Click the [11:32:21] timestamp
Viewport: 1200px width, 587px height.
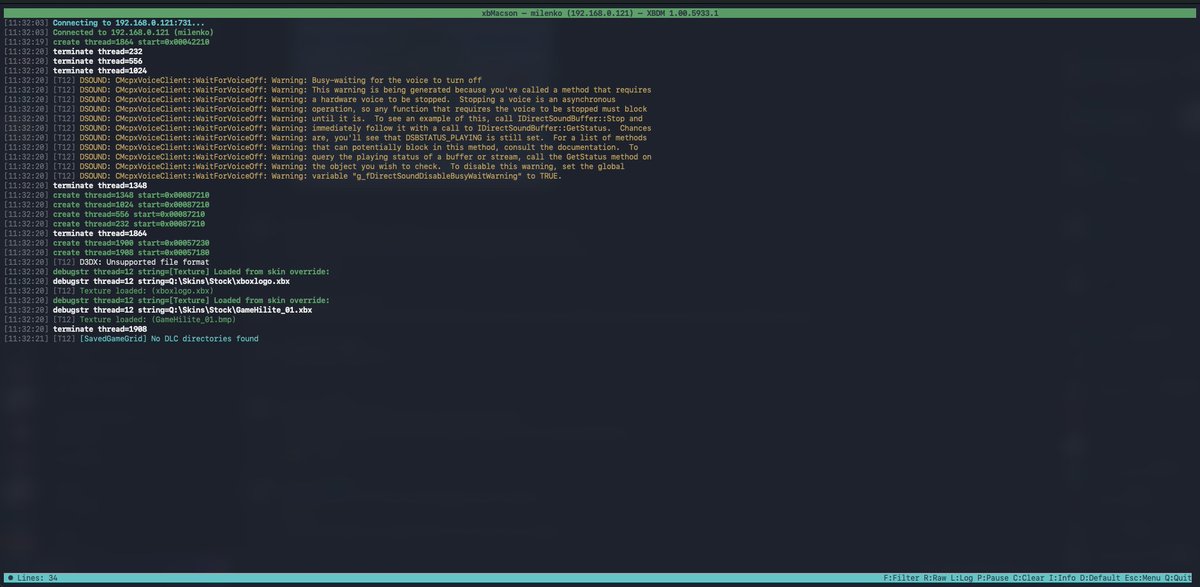26,339
